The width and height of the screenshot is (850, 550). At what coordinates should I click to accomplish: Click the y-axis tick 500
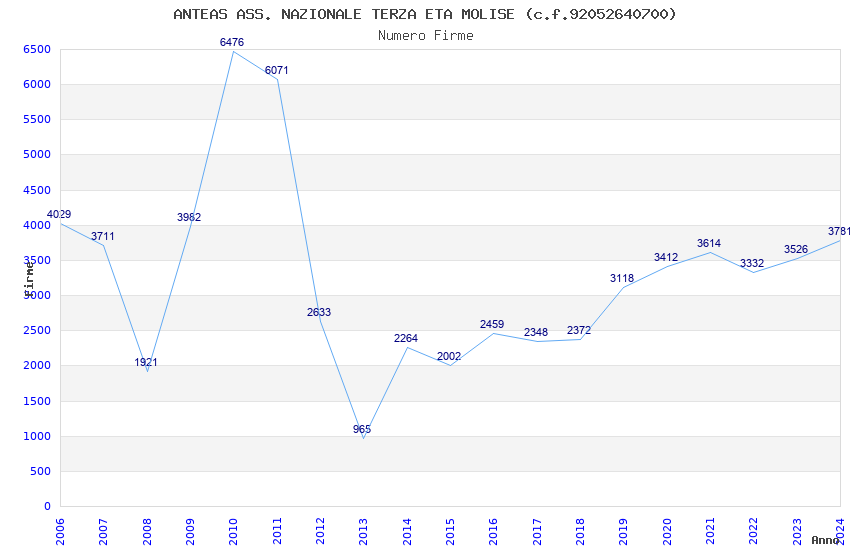pyautogui.click(x=41, y=472)
